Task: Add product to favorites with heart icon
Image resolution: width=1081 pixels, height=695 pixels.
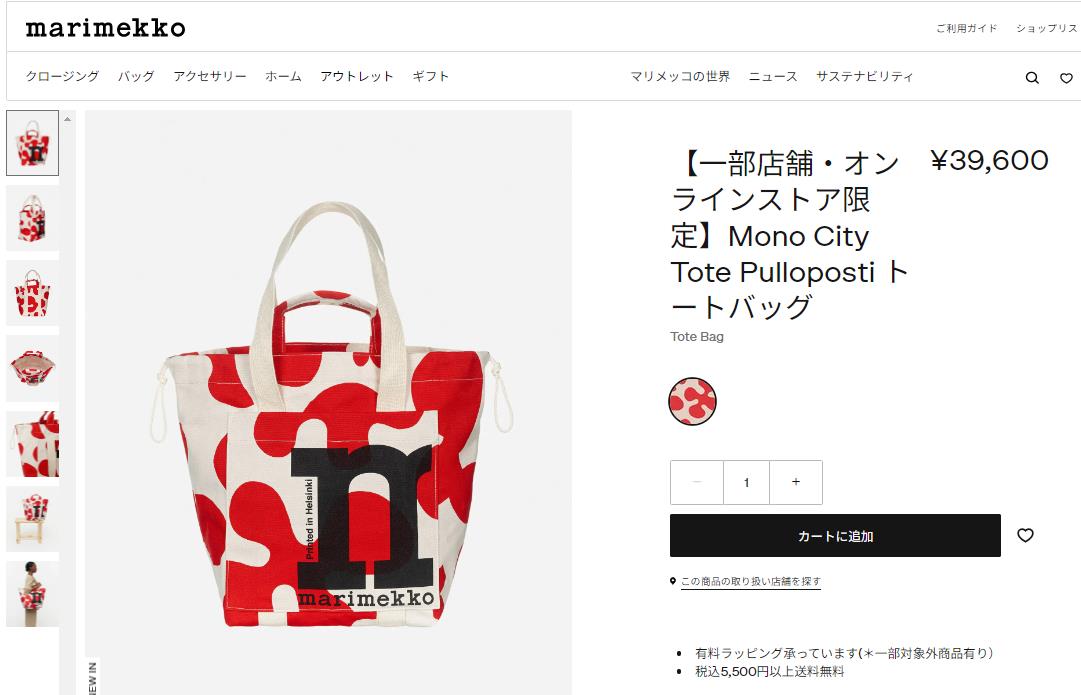Action: click(x=1025, y=535)
